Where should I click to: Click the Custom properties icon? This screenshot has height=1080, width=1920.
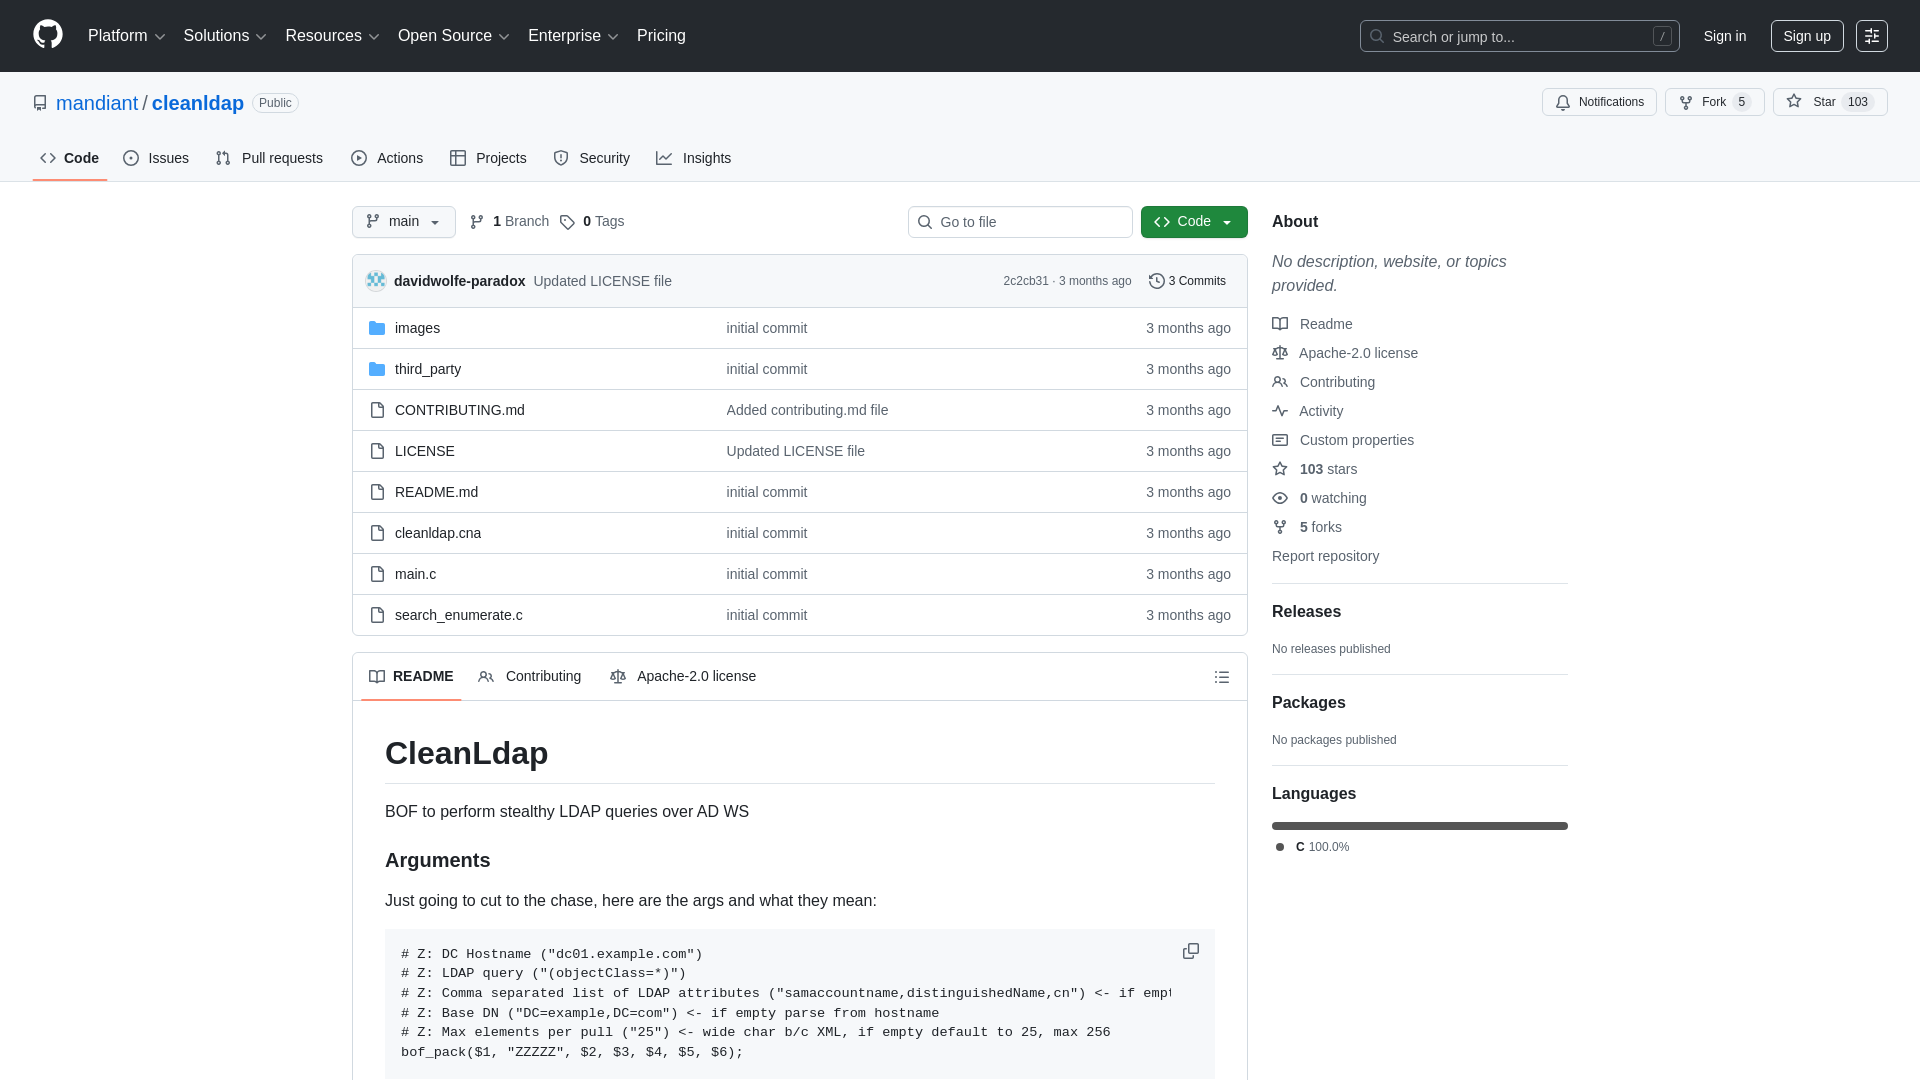(1280, 440)
